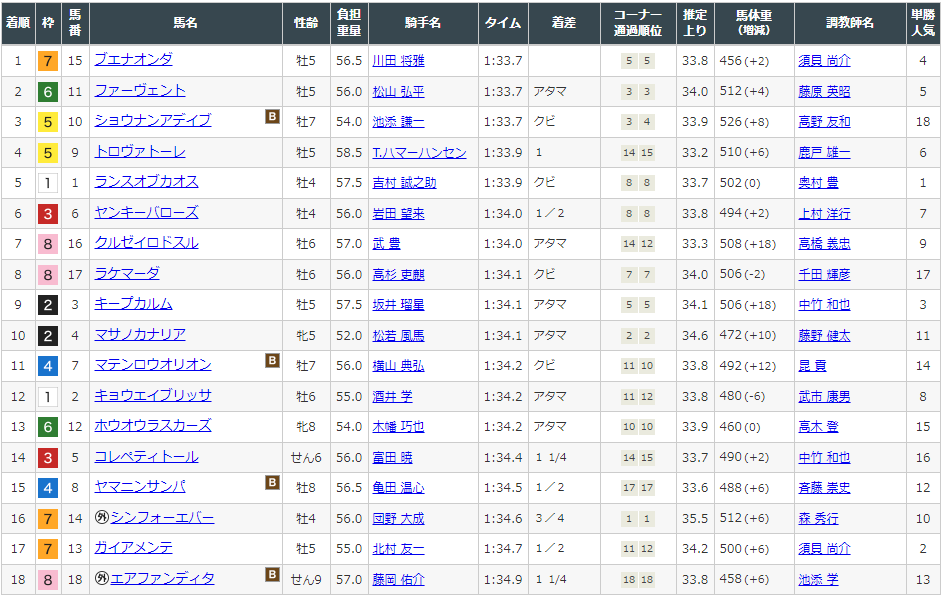Open the トロヴァトーレ horse link
Screen dimensions: 943x597
click(x=139, y=152)
